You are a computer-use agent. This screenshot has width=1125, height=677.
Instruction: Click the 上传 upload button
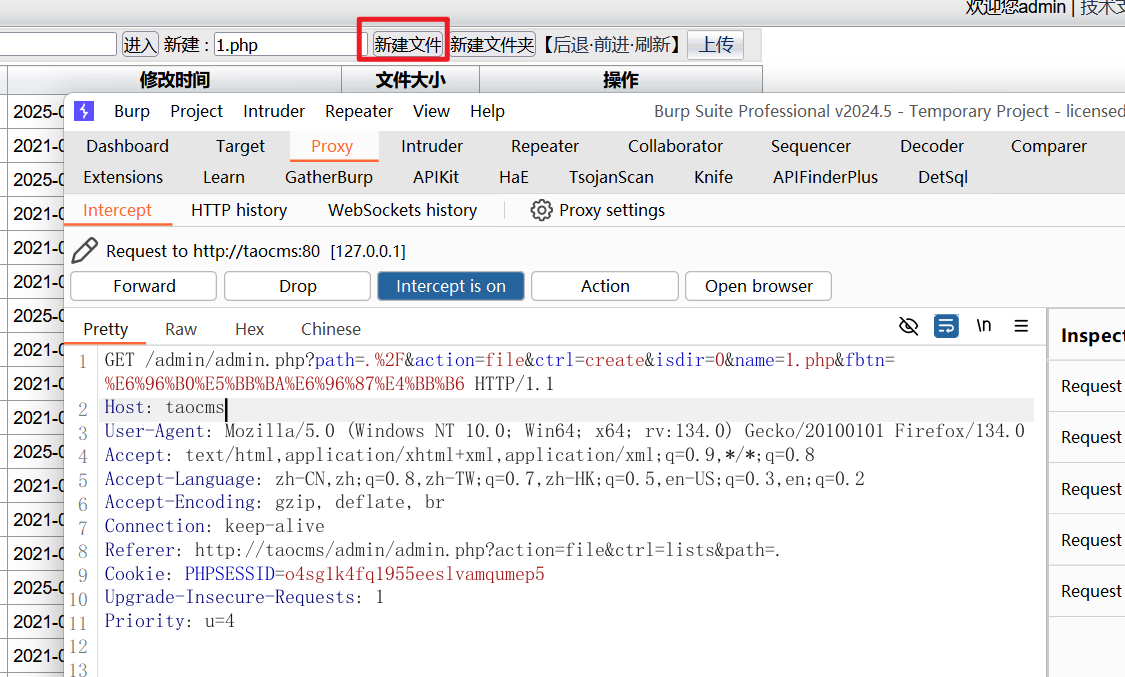[x=716, y=44]
